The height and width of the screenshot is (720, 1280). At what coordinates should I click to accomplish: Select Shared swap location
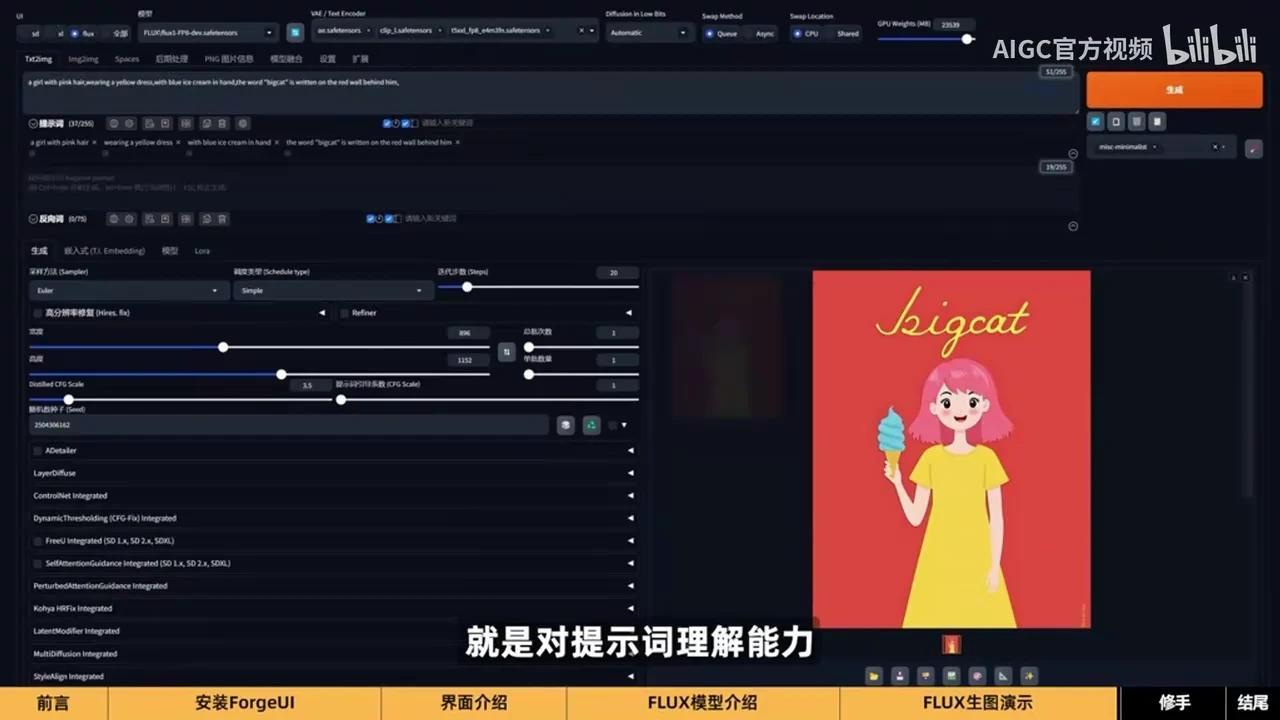point(842,33)
